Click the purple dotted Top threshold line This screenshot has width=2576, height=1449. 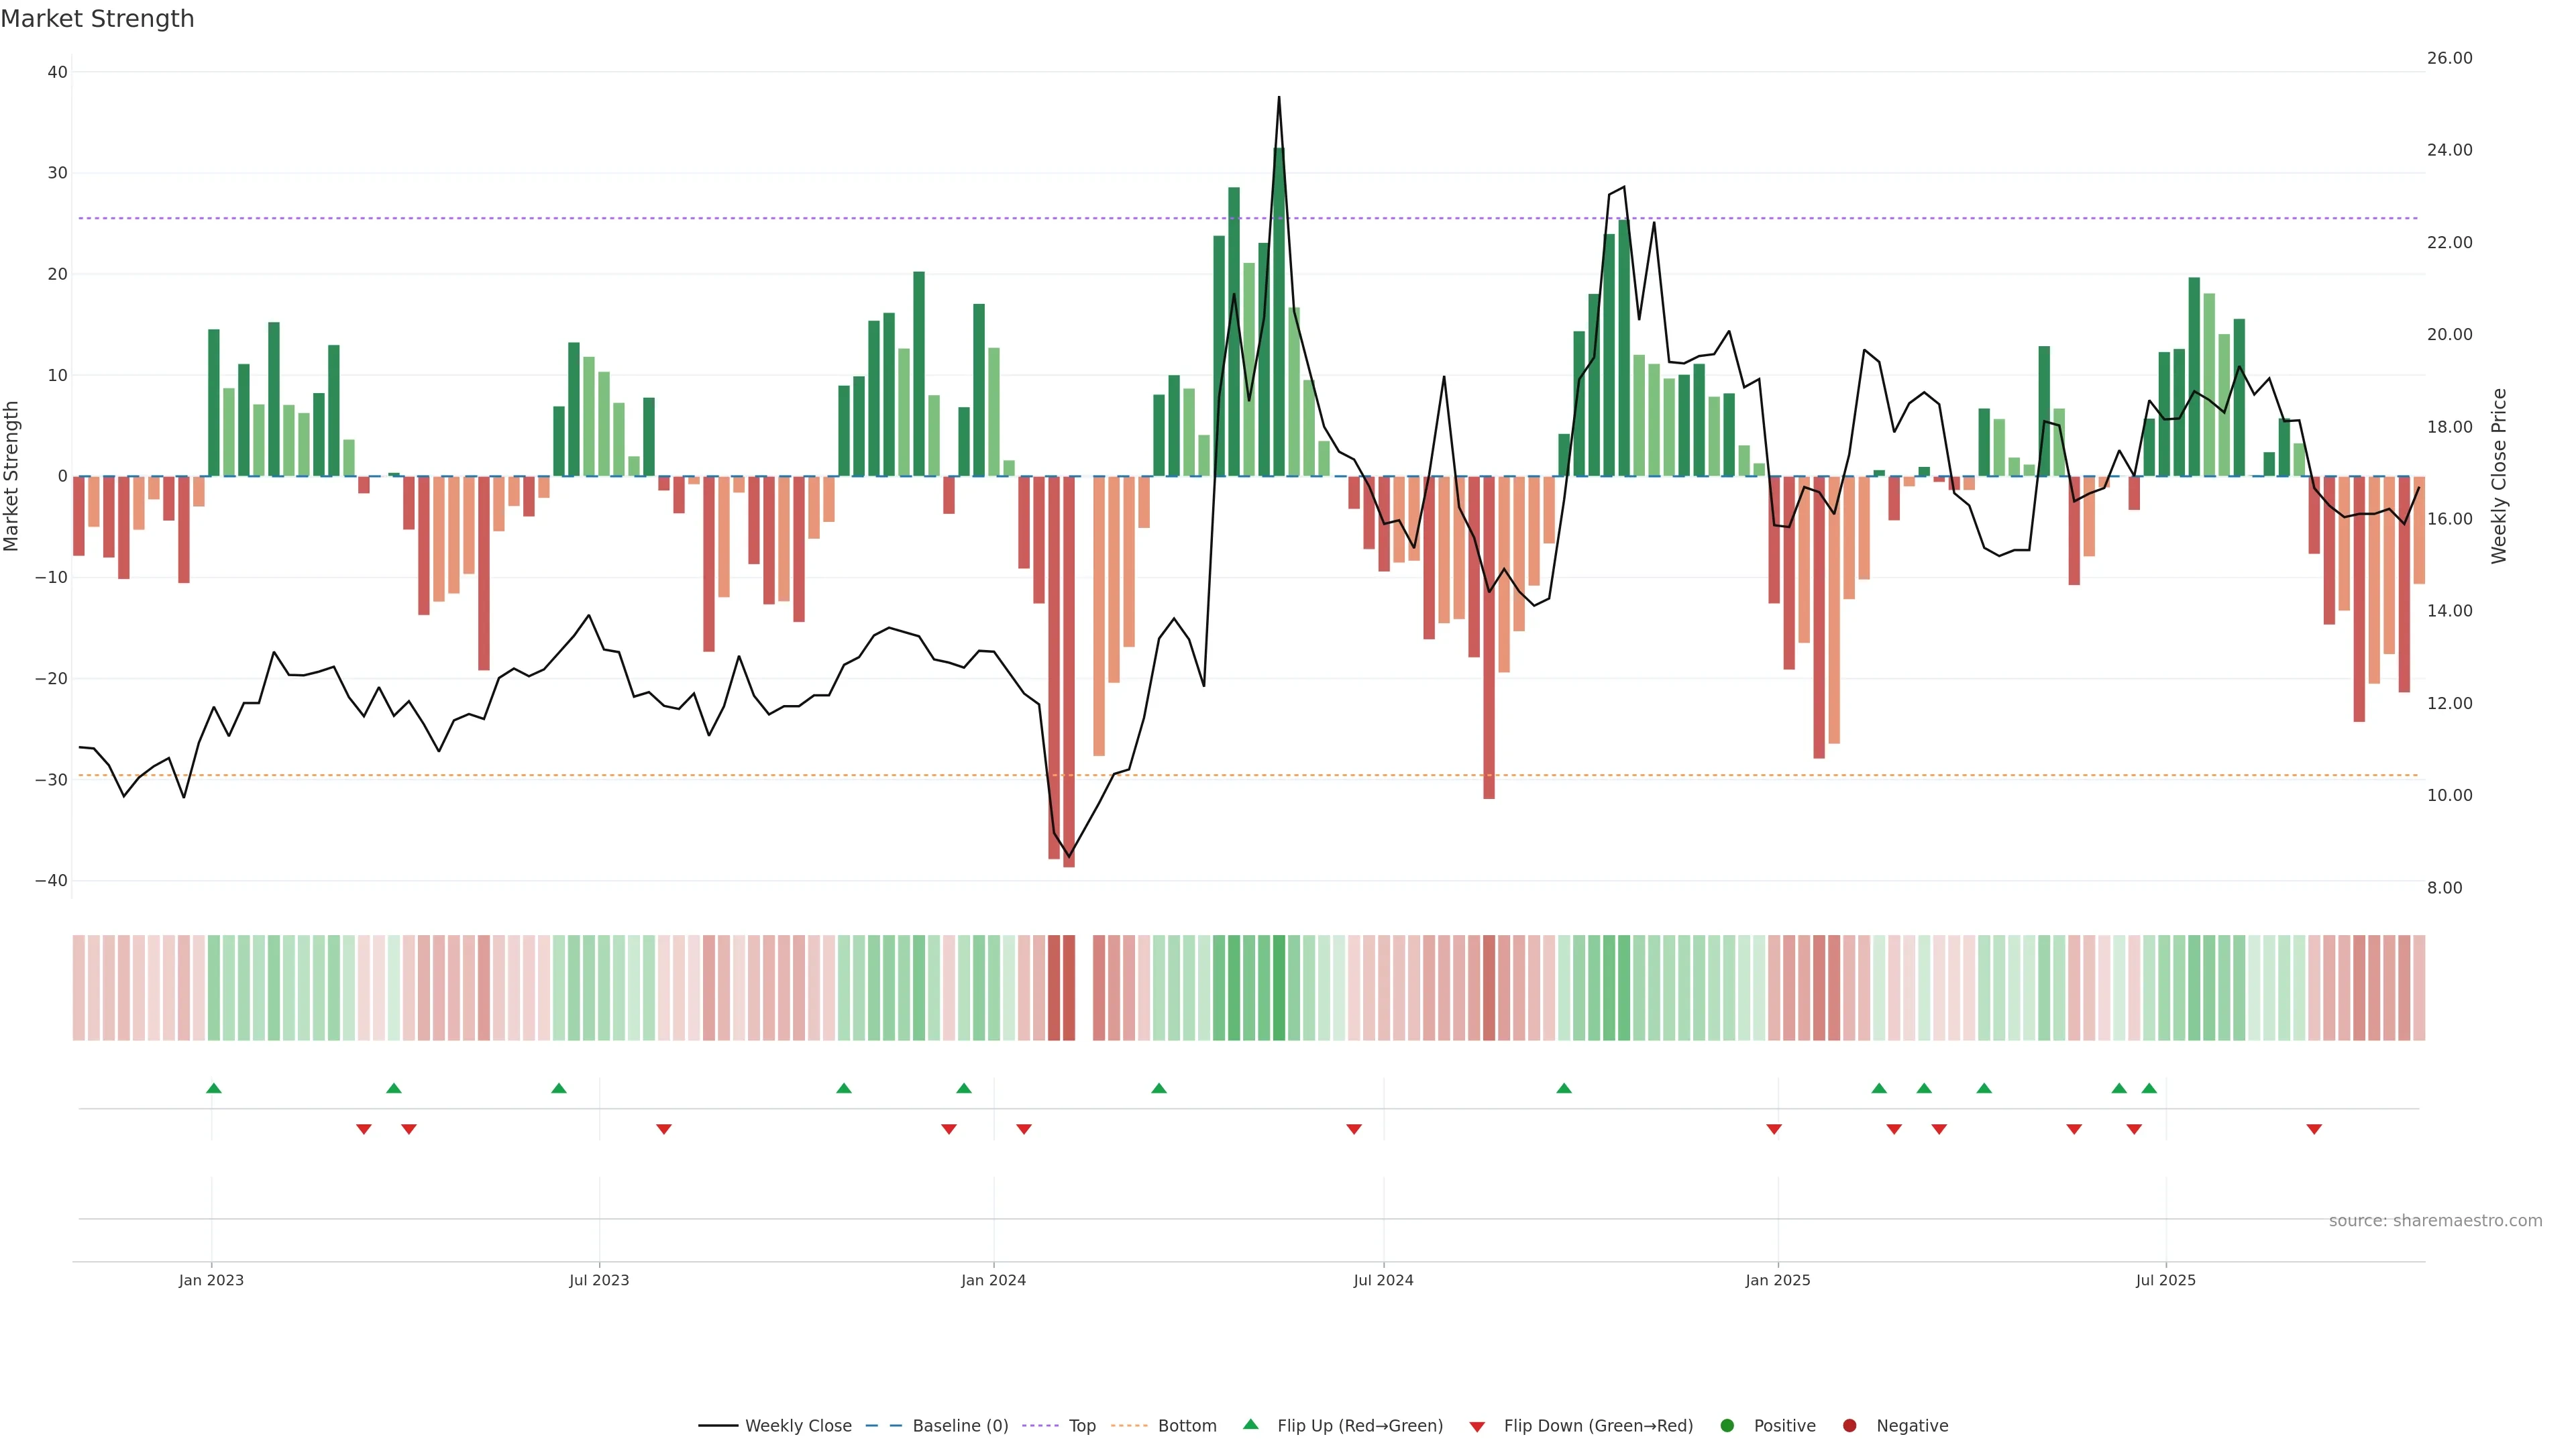(700, 218)
